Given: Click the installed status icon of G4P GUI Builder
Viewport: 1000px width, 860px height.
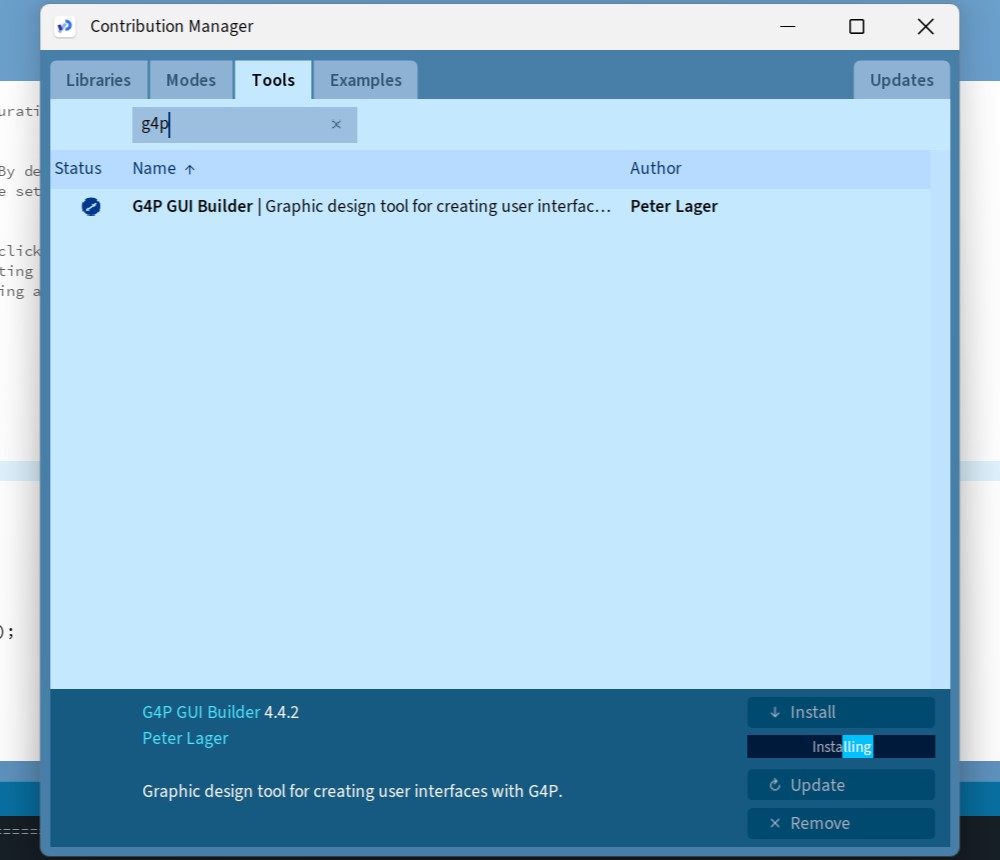Looking at the screenshot, I should (x=91, y=207).
